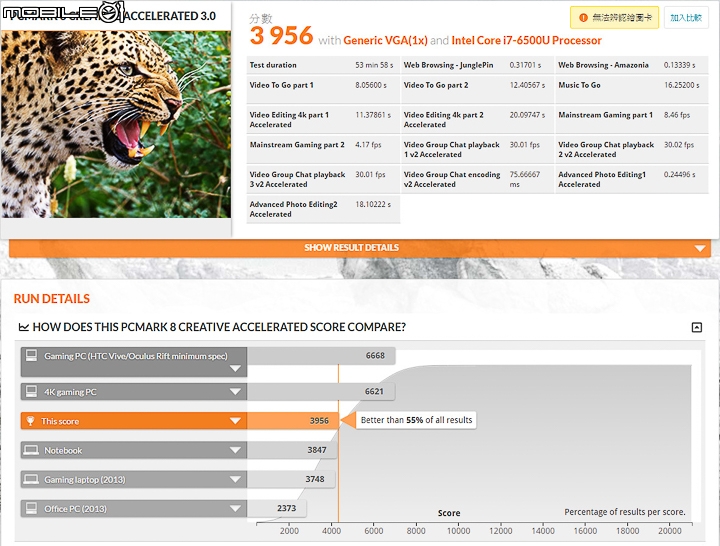Click the comparison question heading
The width and height of the screenshot is (720, 546).
coord(219,327)
